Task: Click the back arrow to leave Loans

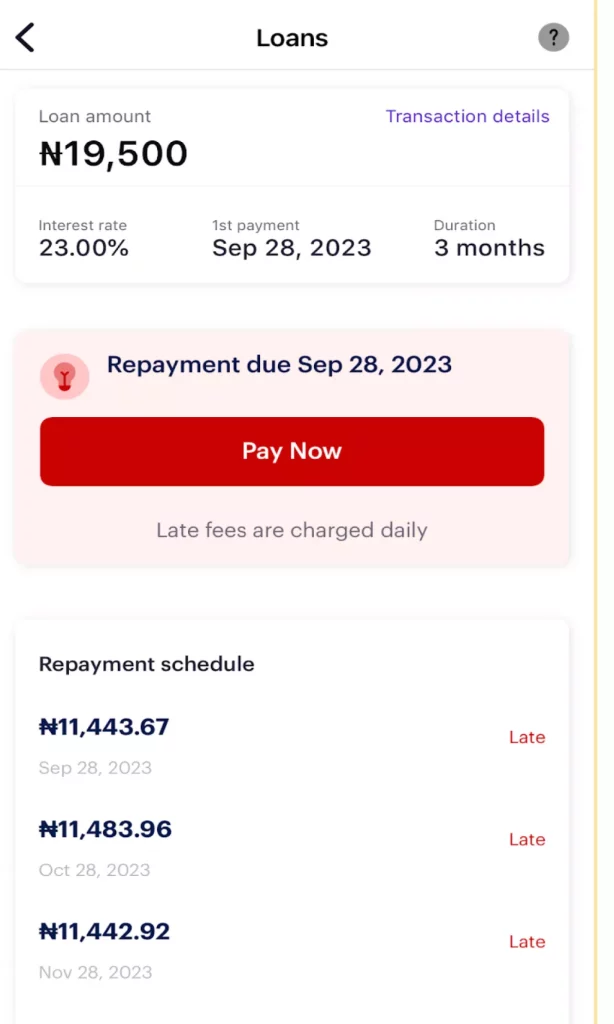Action: click(23, 37)
